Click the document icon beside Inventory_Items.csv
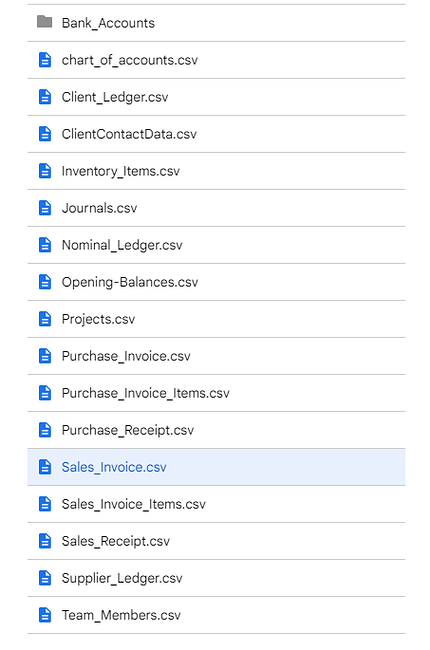Screen dimensions: 430x650 (45, 171)
